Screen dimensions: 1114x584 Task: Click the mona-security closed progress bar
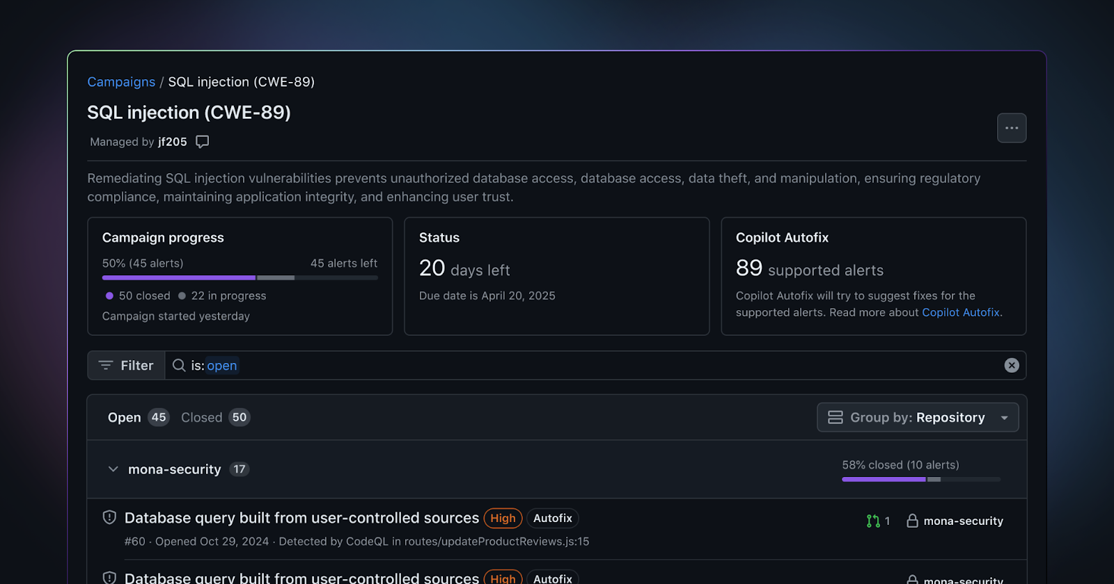tap(920, 480)
